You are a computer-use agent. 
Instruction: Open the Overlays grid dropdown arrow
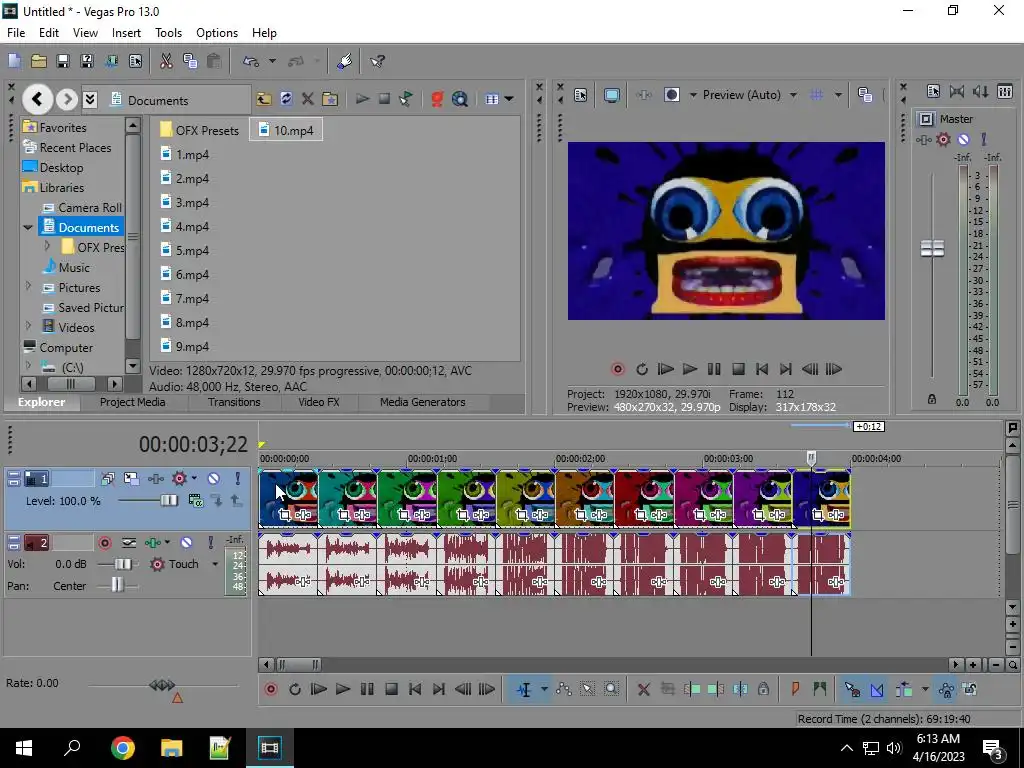point(838,95)
